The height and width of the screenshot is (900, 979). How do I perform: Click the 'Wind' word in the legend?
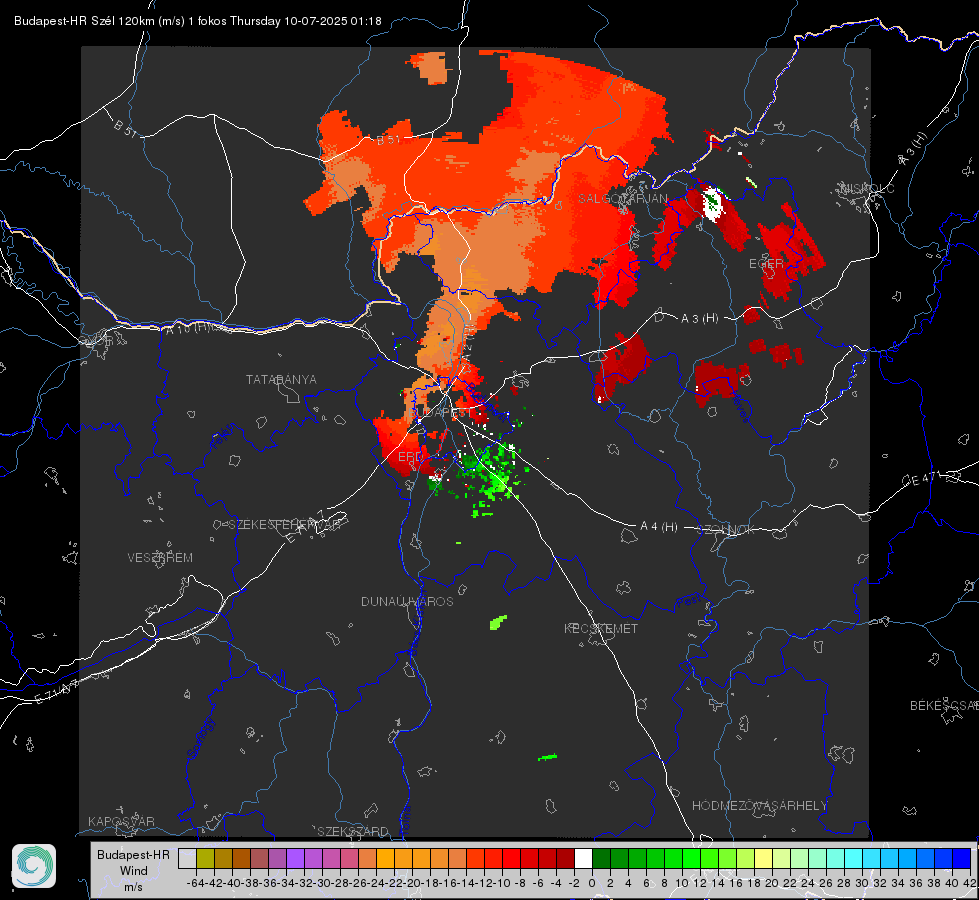134,871
